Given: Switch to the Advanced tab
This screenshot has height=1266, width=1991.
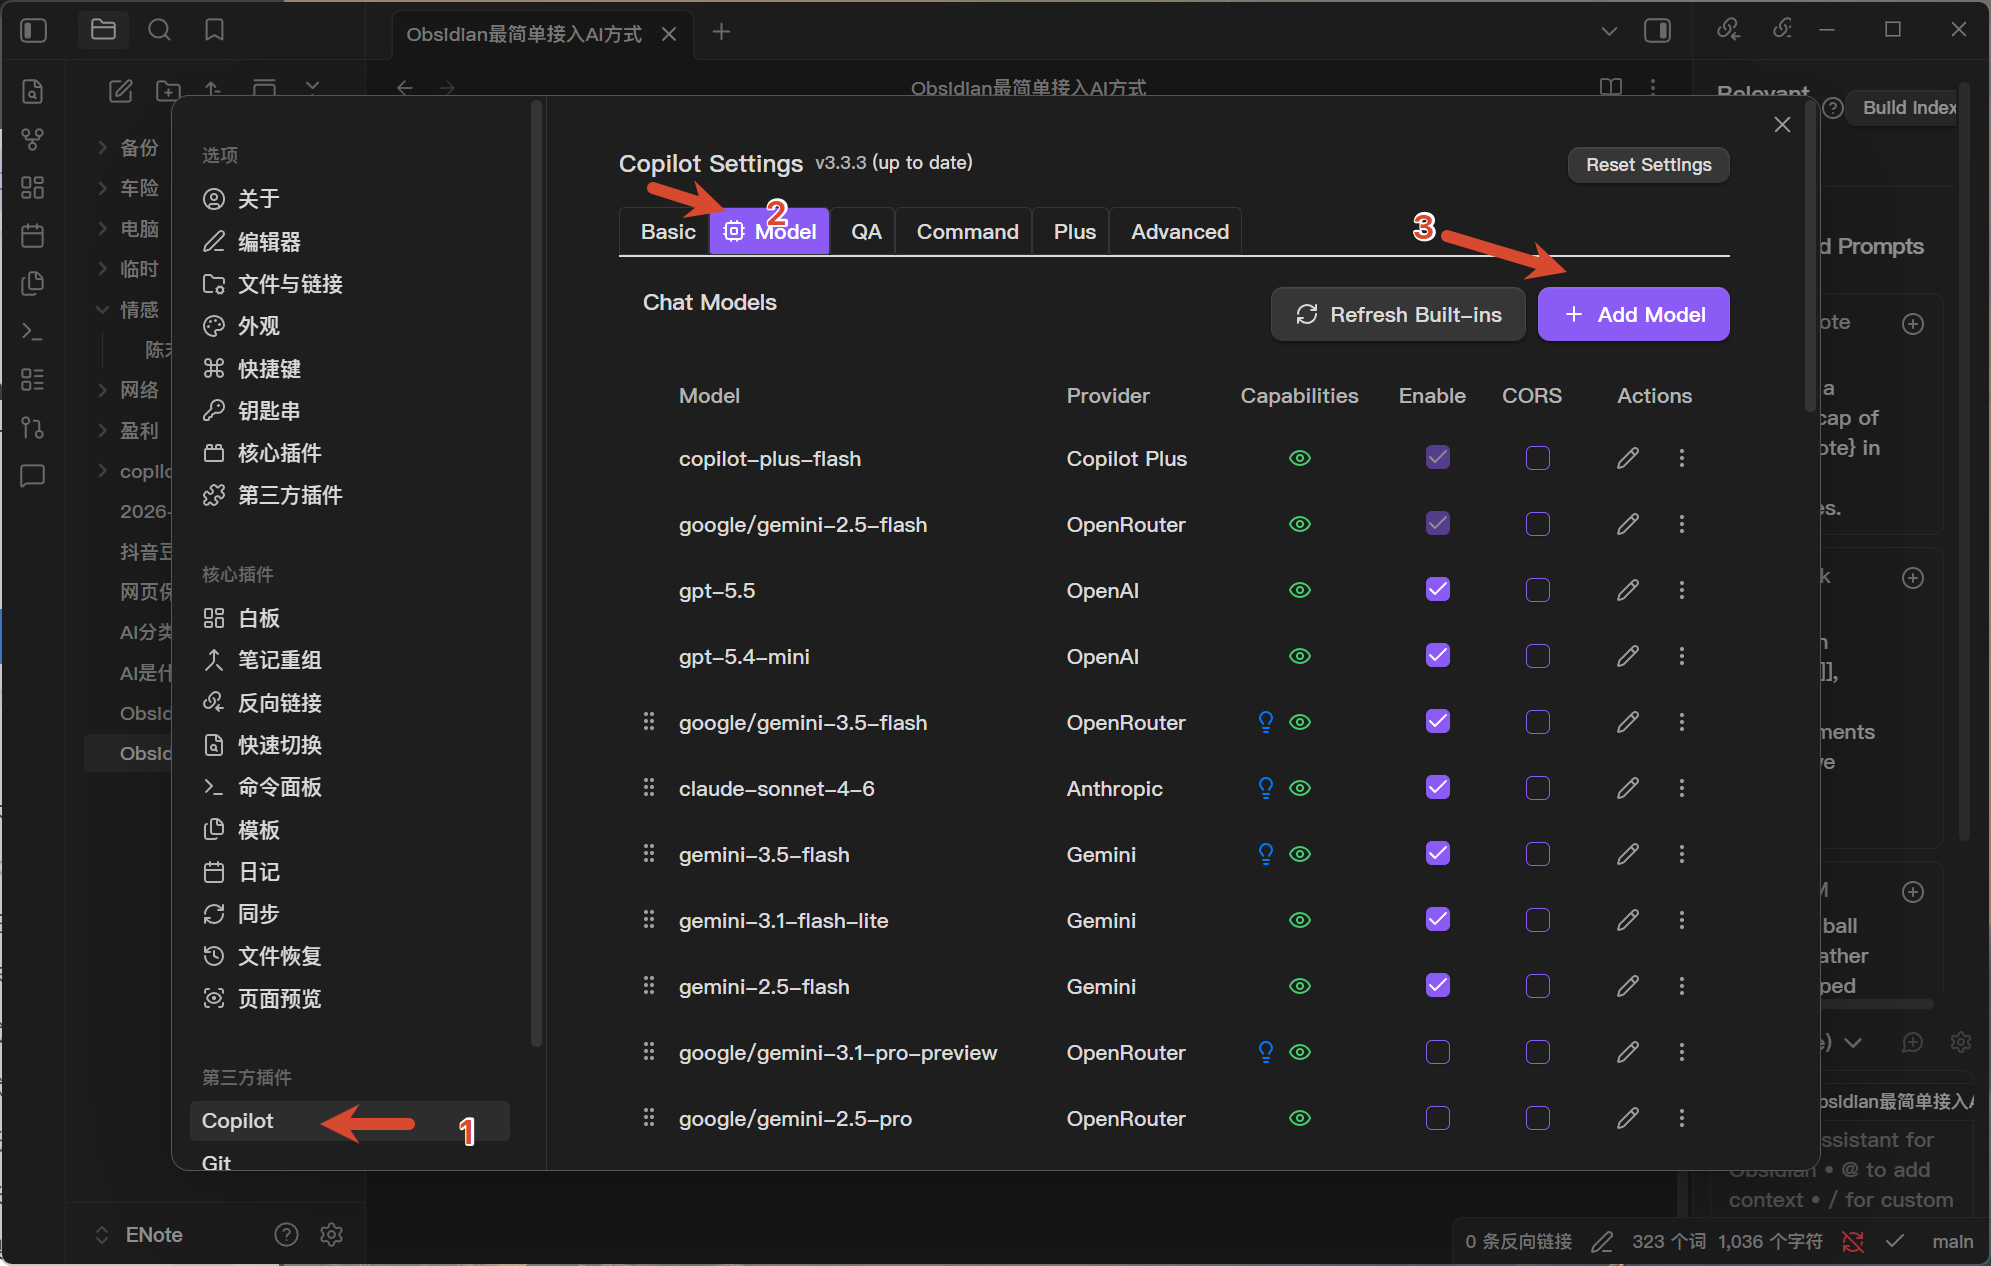Looking at the screenshot, I should [x=1179, y=232].
